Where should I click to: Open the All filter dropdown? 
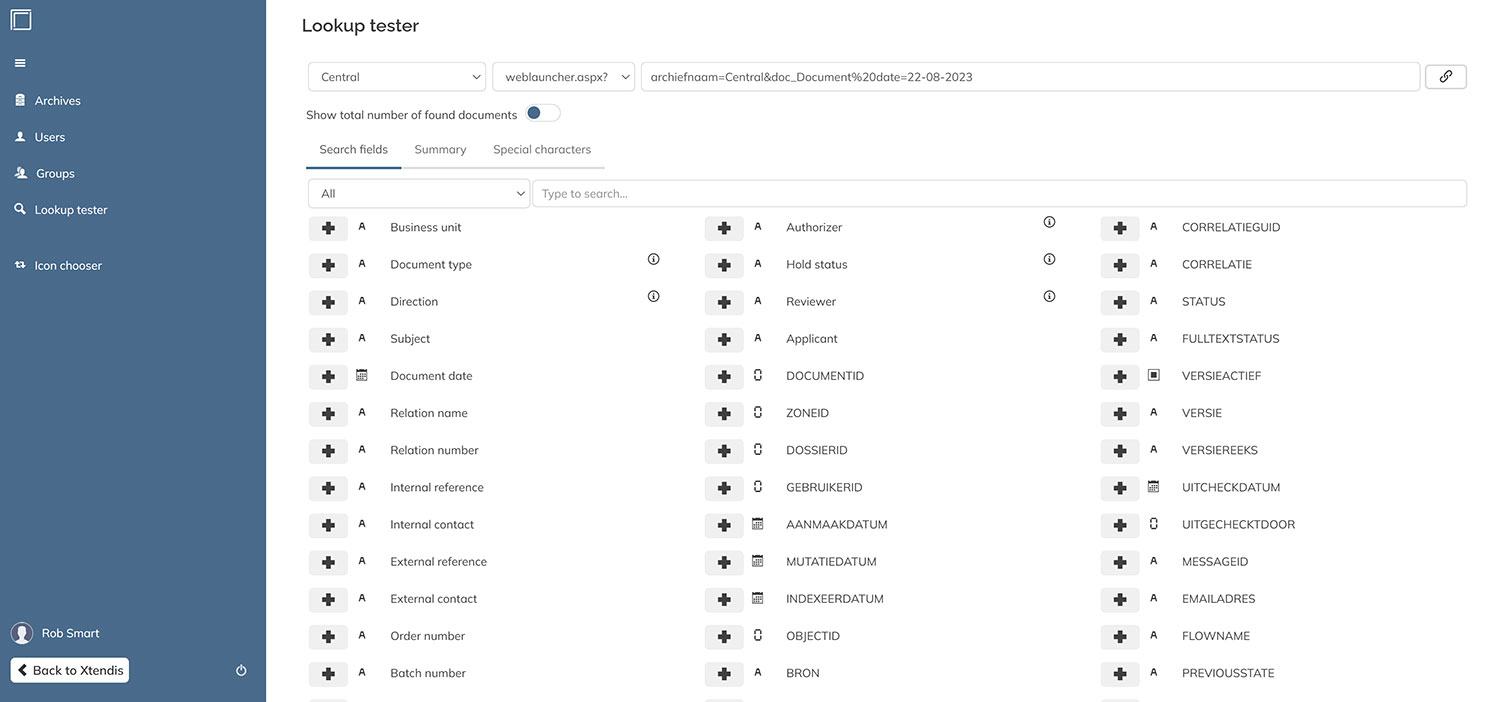tap(419, 194)
